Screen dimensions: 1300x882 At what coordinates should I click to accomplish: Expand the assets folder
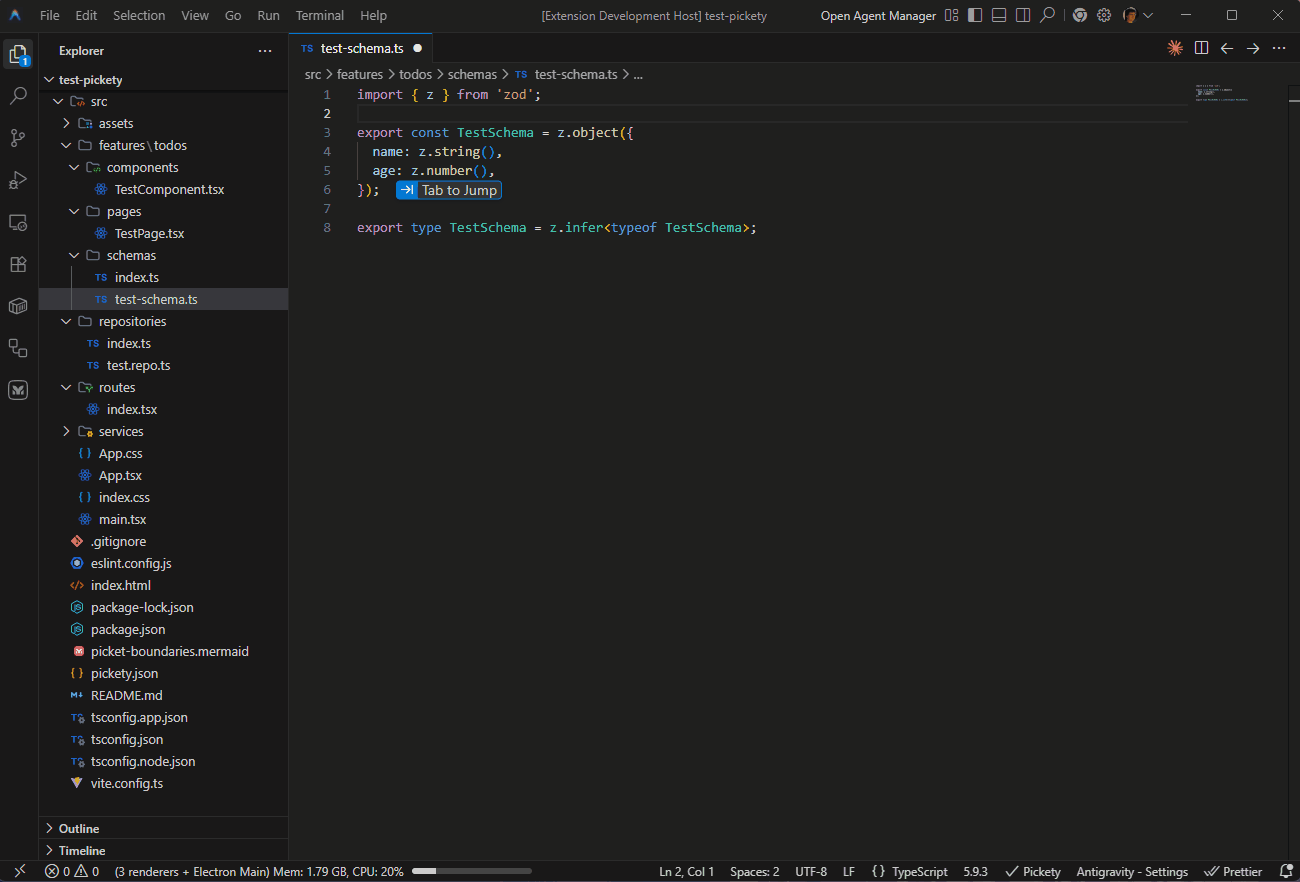pos(66,123)
